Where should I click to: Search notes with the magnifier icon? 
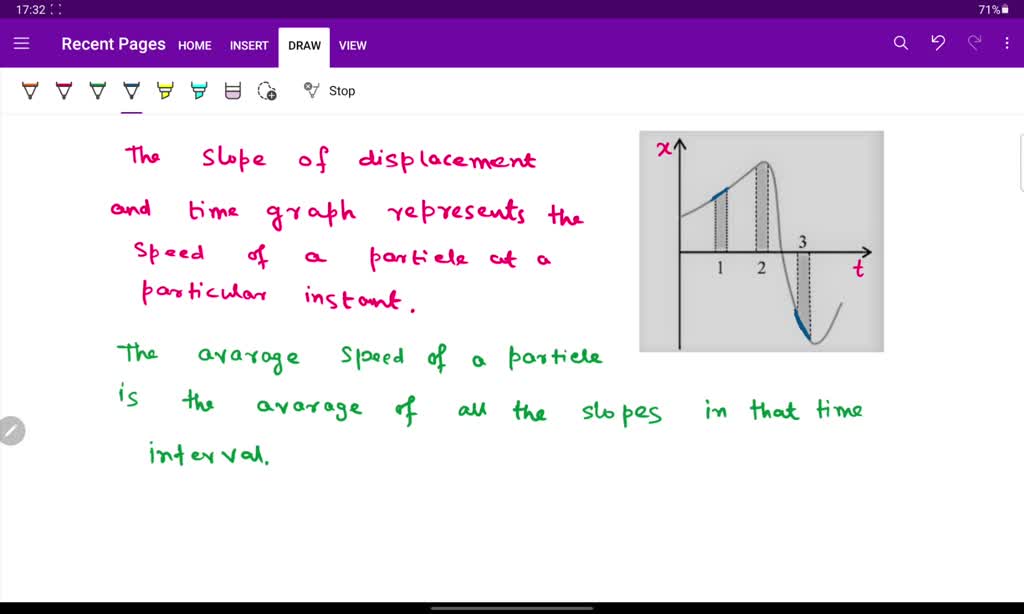[900, 43]
